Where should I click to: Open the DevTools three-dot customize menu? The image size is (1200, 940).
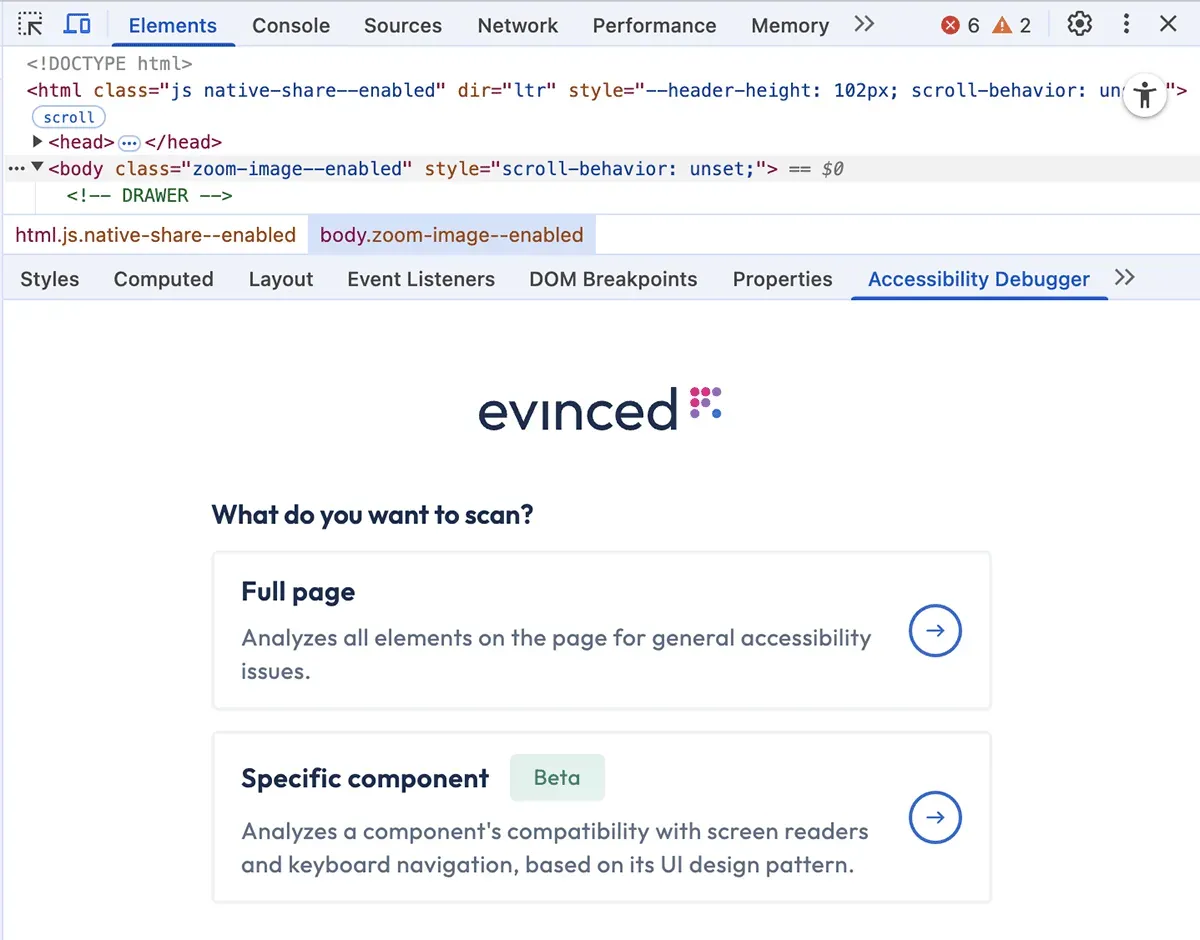(1127, 24)
